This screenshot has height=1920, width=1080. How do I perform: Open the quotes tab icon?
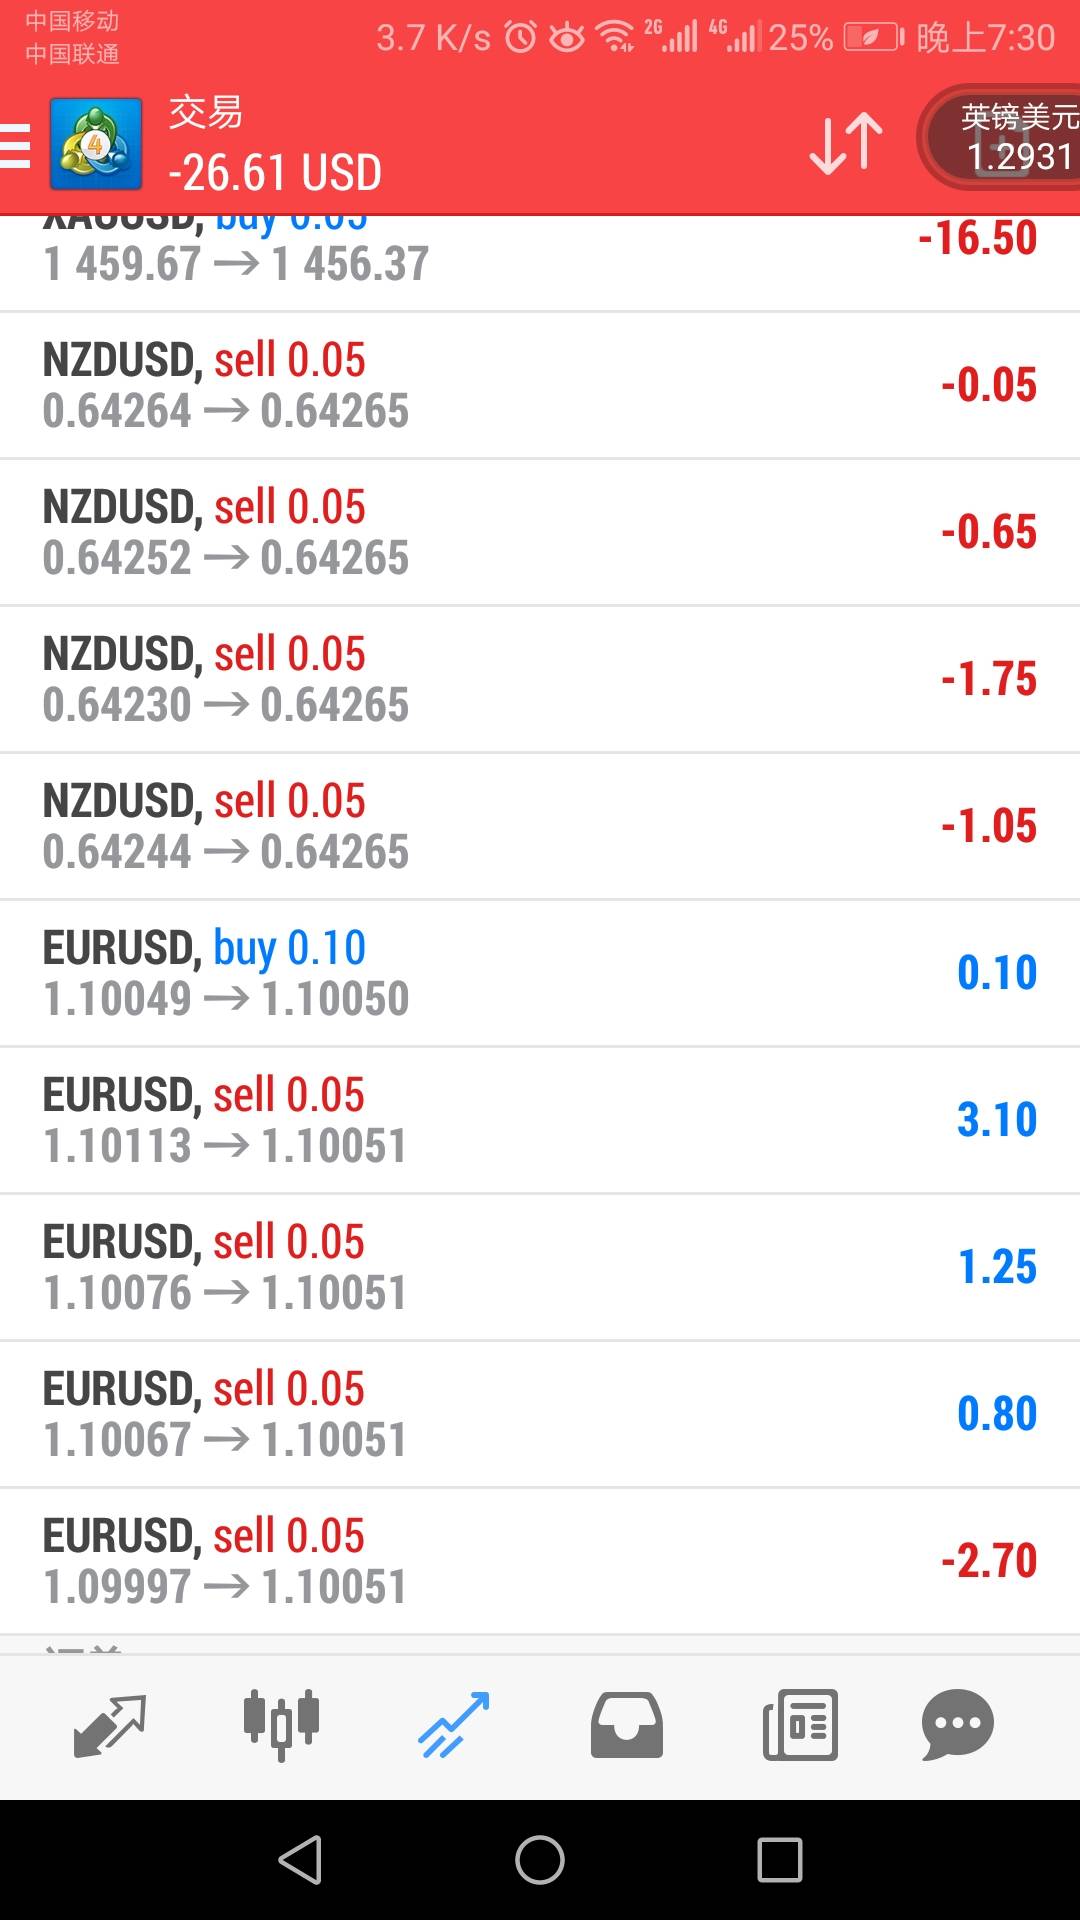pyautogui.click(x=110, y=1725)
